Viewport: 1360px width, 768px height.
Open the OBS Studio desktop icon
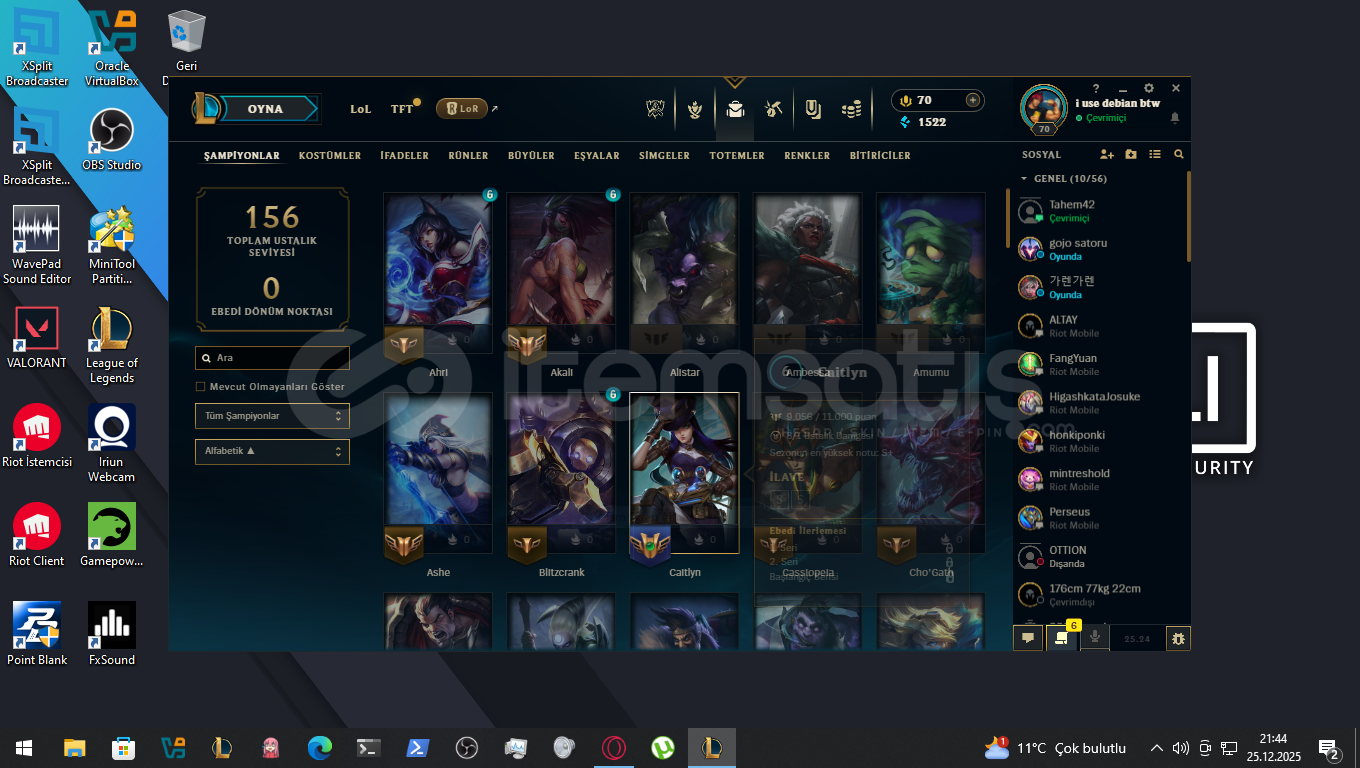pyautogui.click(x=112, y=140)
